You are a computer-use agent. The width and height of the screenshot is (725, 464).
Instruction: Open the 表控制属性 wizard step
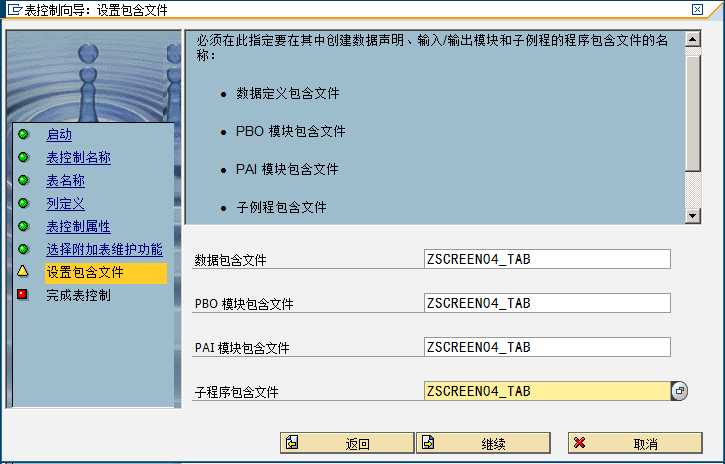click(x=78, y=227)
